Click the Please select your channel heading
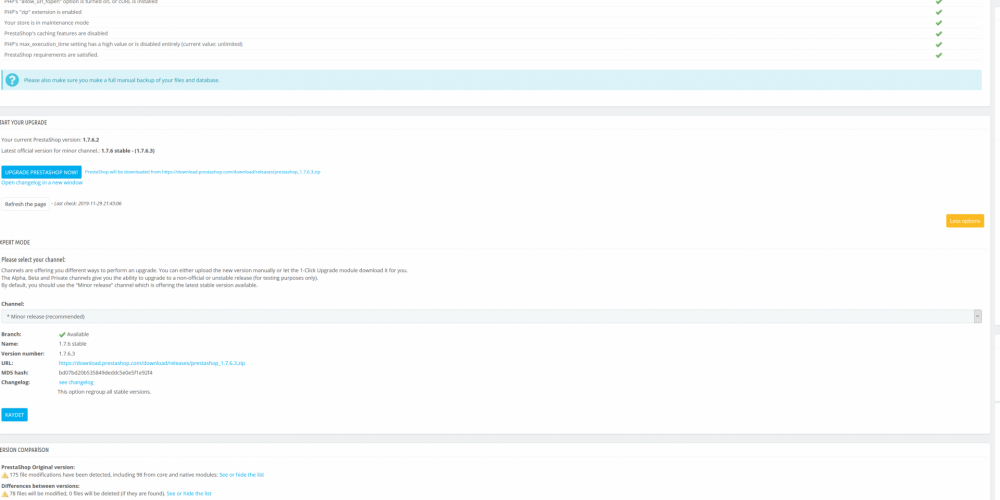 [33, 260]
